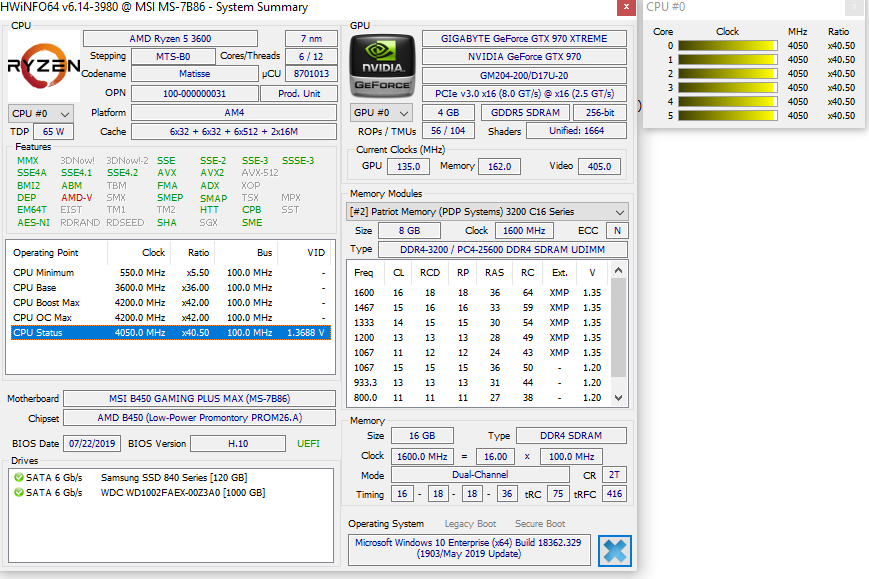Click the green UEFI label
This screenshot has width=869, height=579.
(x=308, y=443)
